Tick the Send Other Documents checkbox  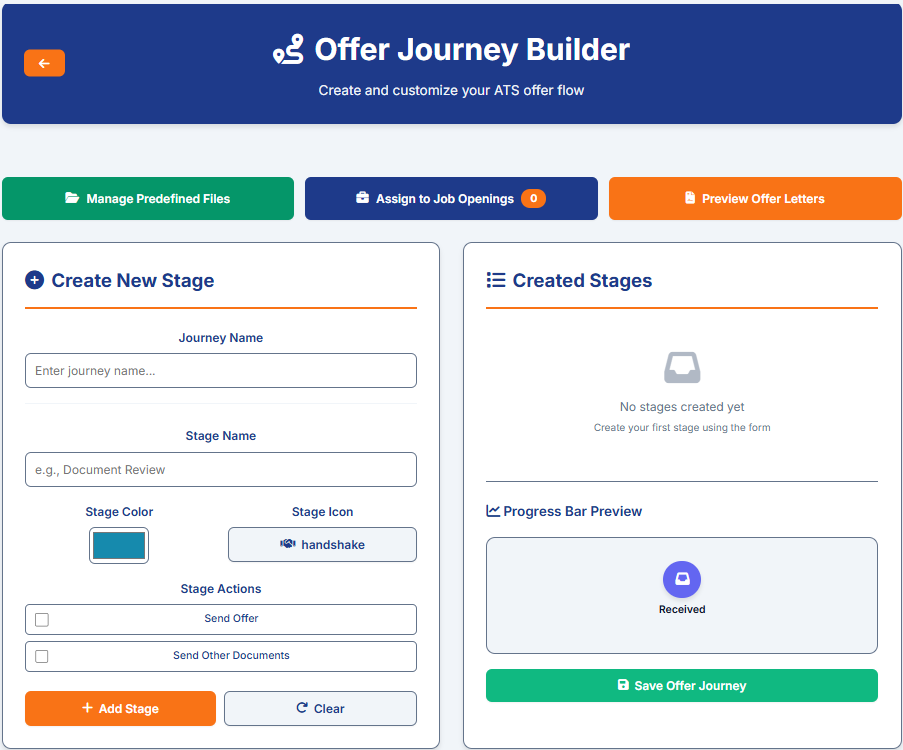click(42, 656)
